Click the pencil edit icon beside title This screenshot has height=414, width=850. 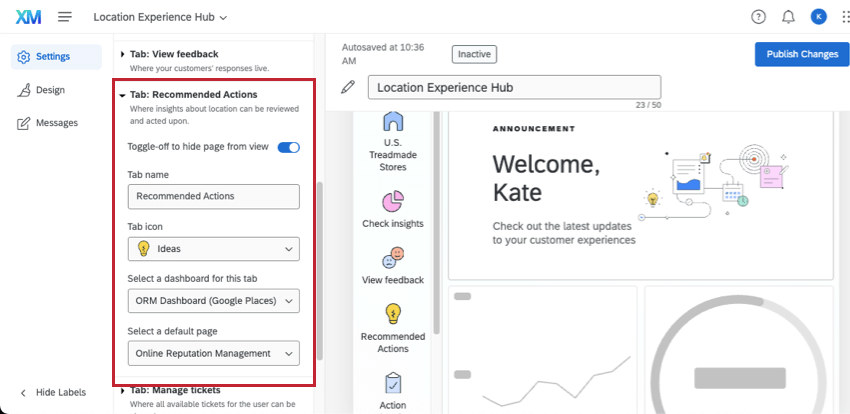pos(348,87)
